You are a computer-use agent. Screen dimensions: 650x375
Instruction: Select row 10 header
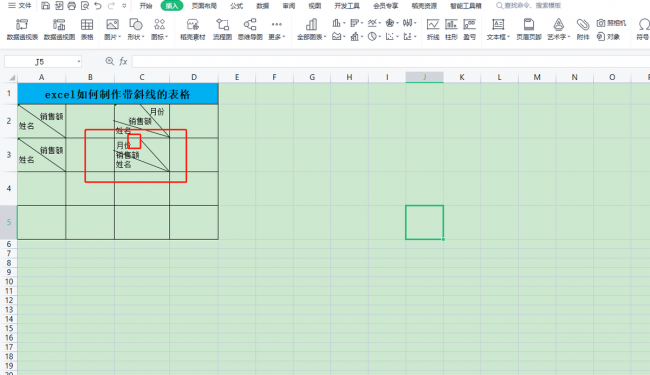point(9,282)
